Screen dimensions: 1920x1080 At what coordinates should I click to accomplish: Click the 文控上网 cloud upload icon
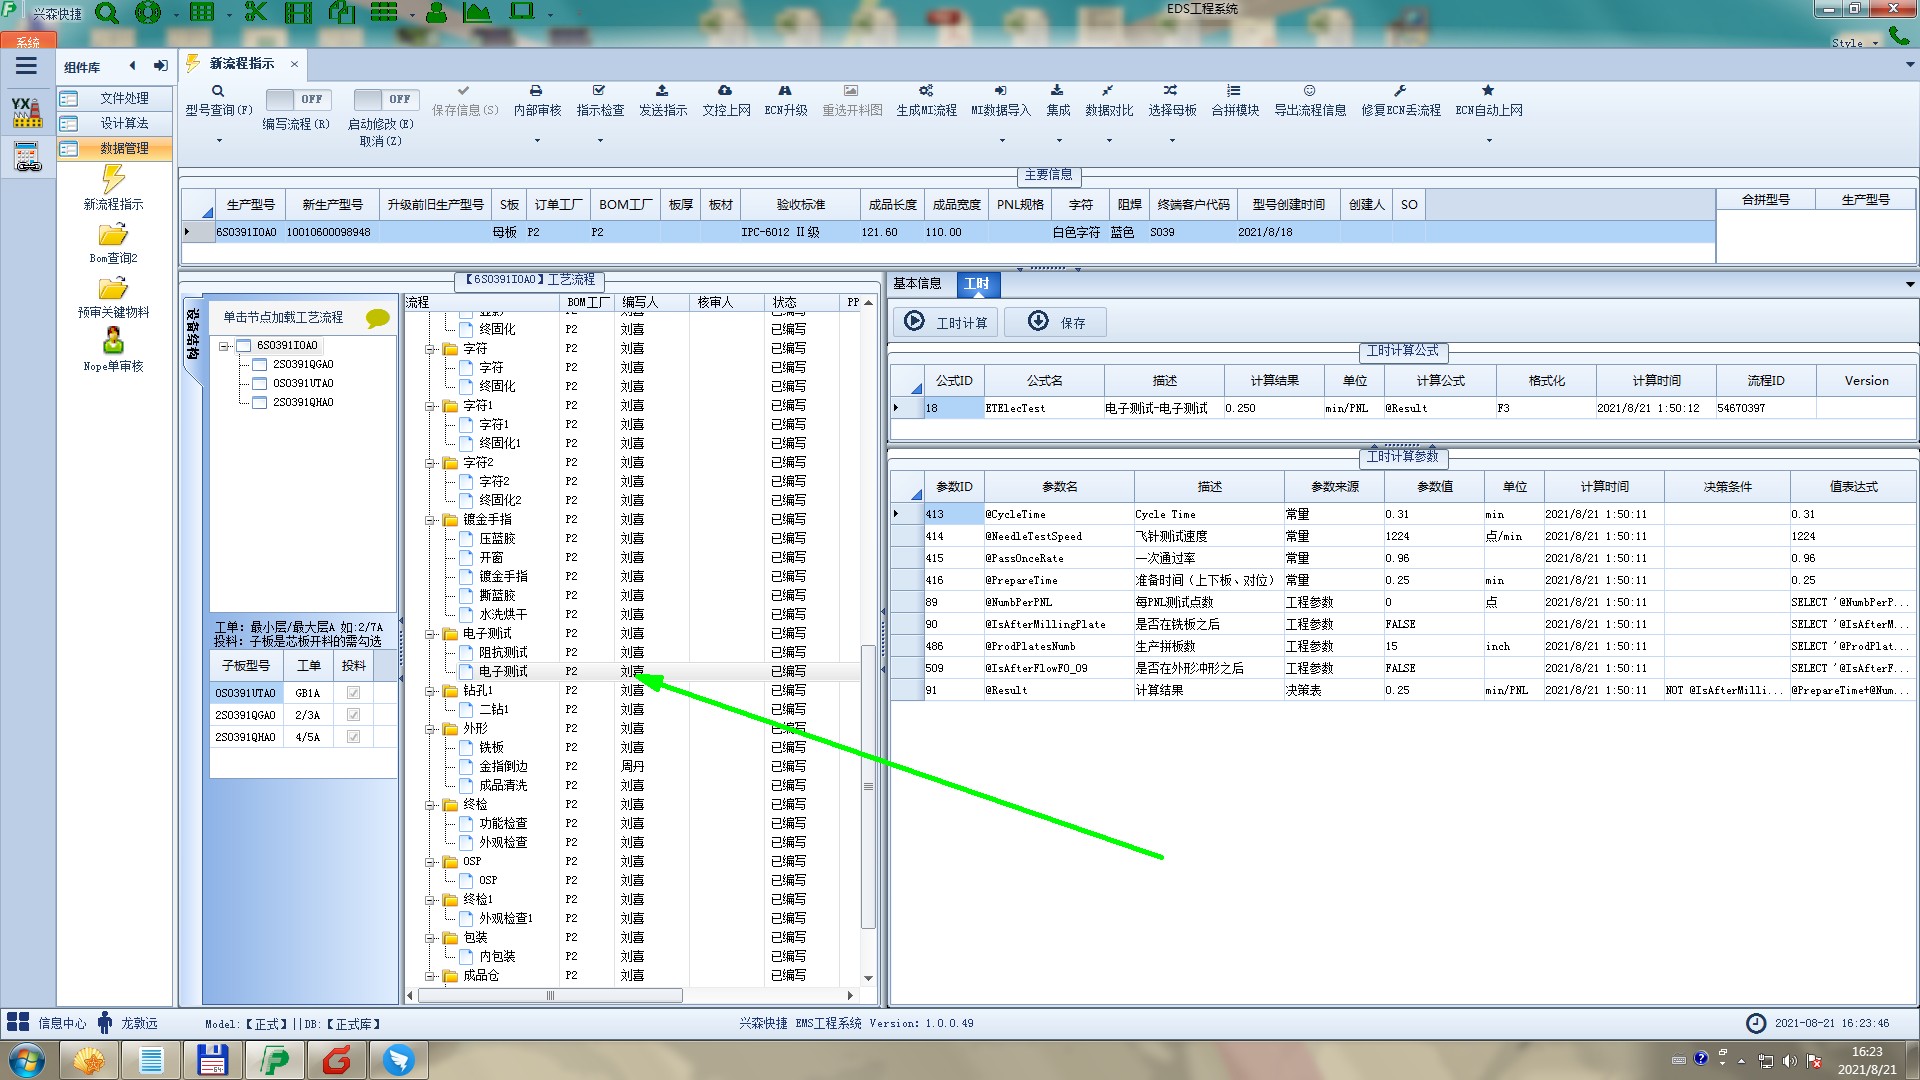pyautogui.click(x=725, y=91)
